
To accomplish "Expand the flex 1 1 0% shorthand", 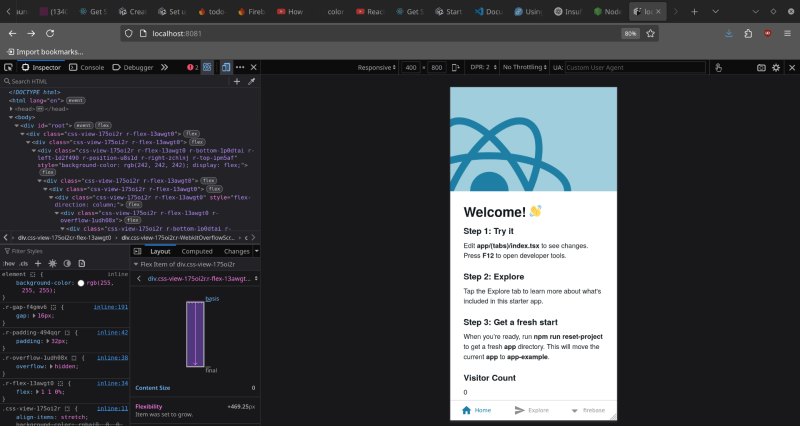I will [x=37, y=392].
